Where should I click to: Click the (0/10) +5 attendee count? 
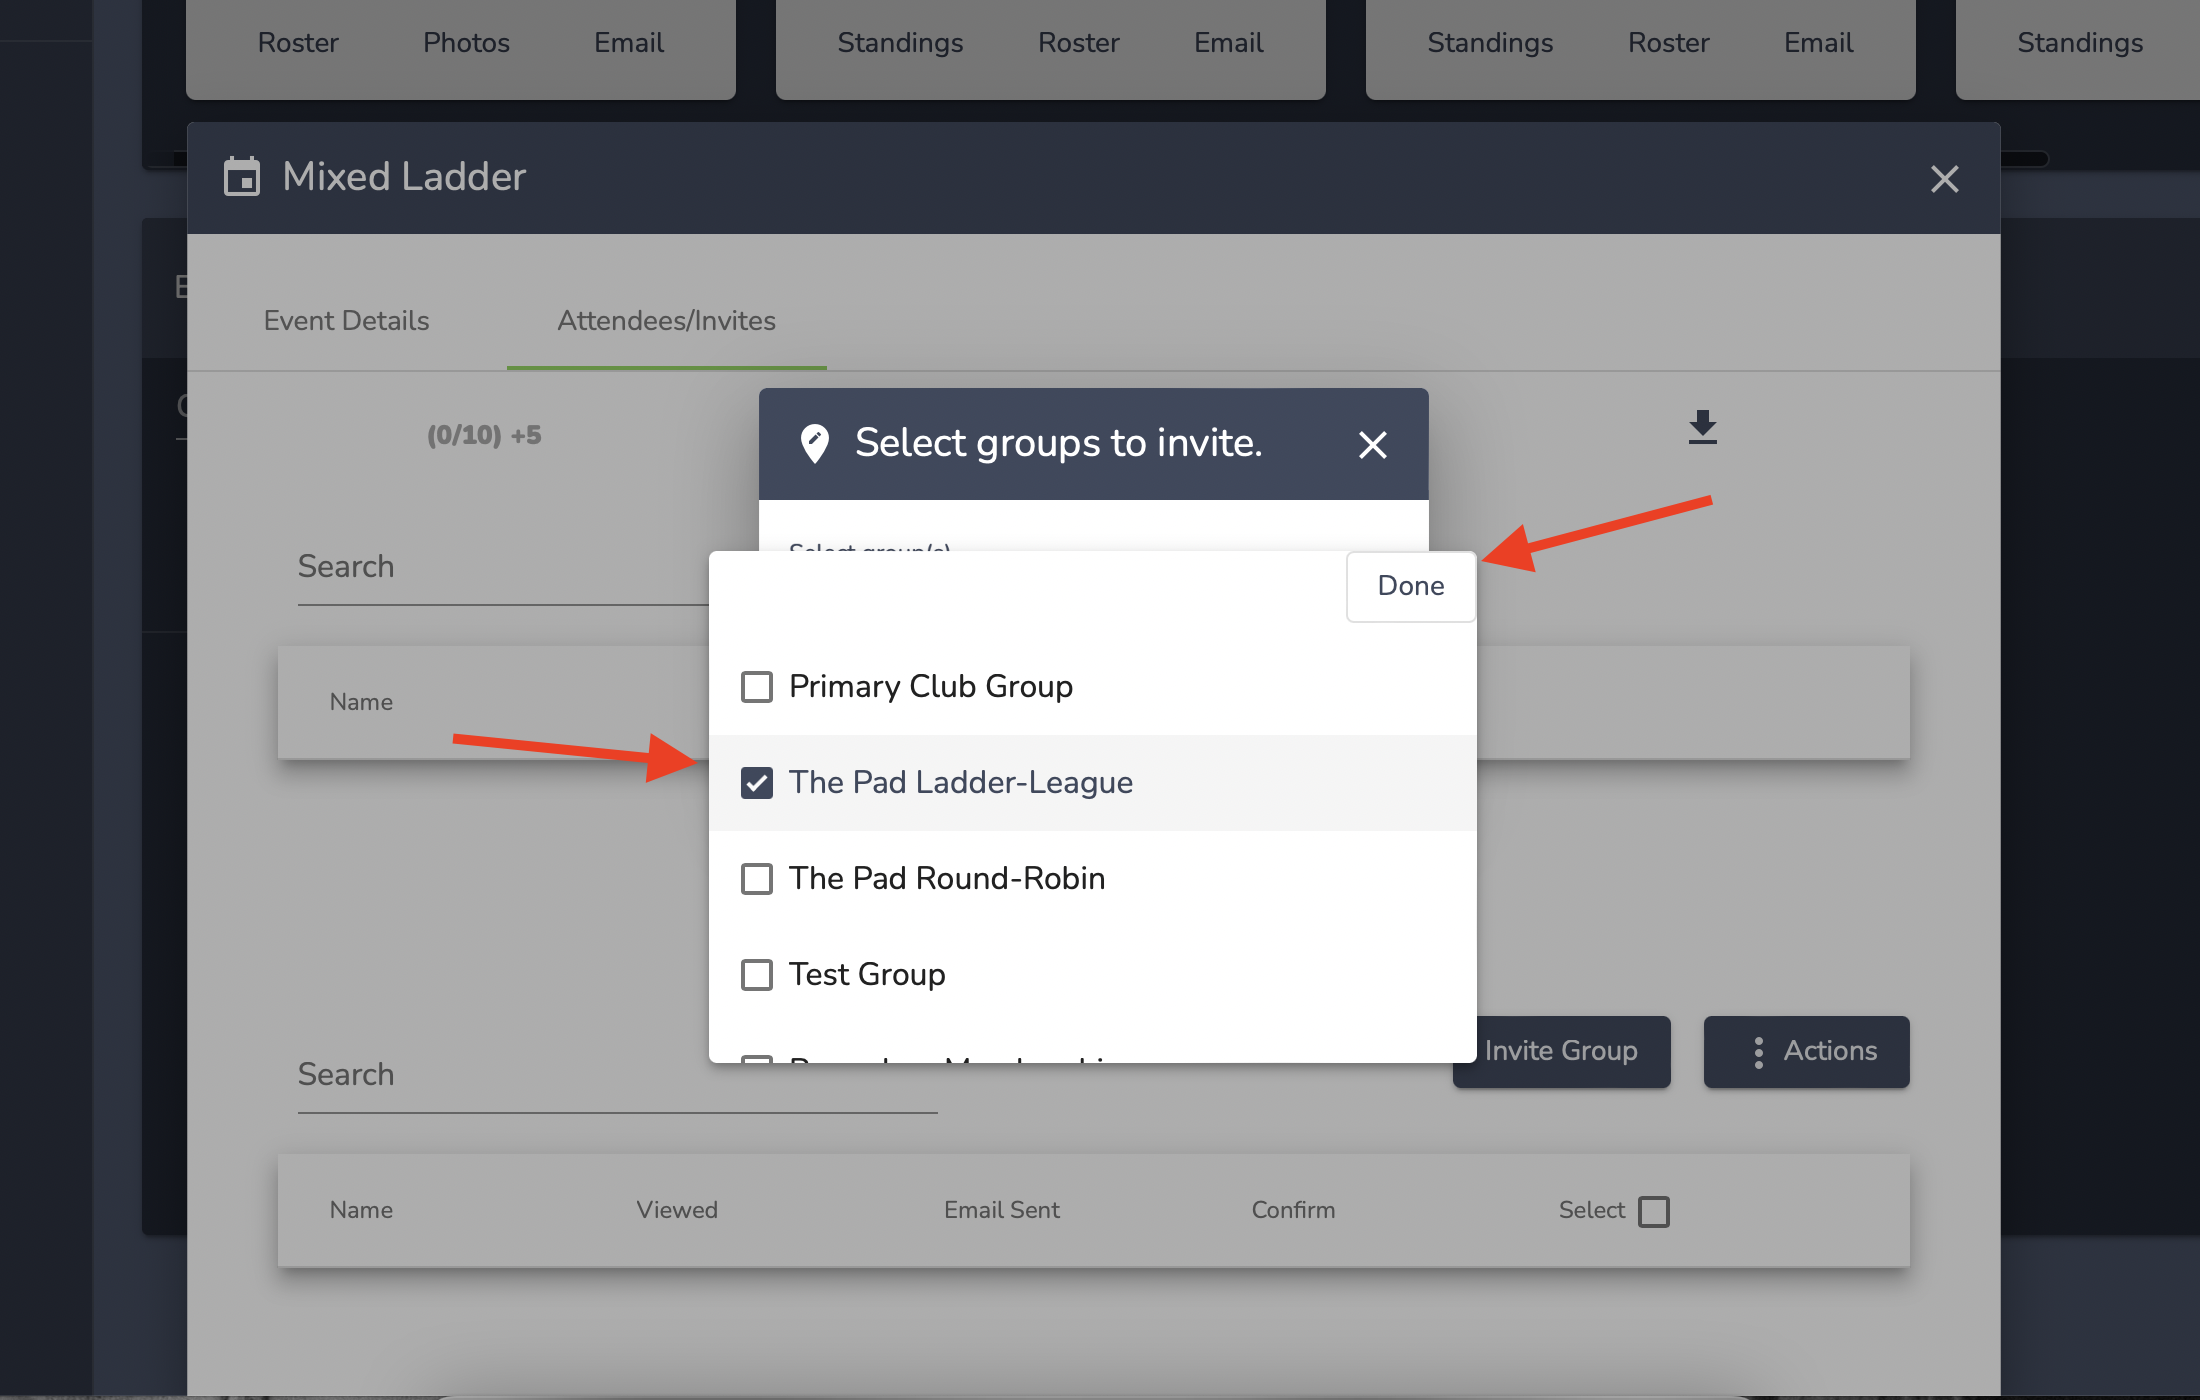(x=484, y=435)
